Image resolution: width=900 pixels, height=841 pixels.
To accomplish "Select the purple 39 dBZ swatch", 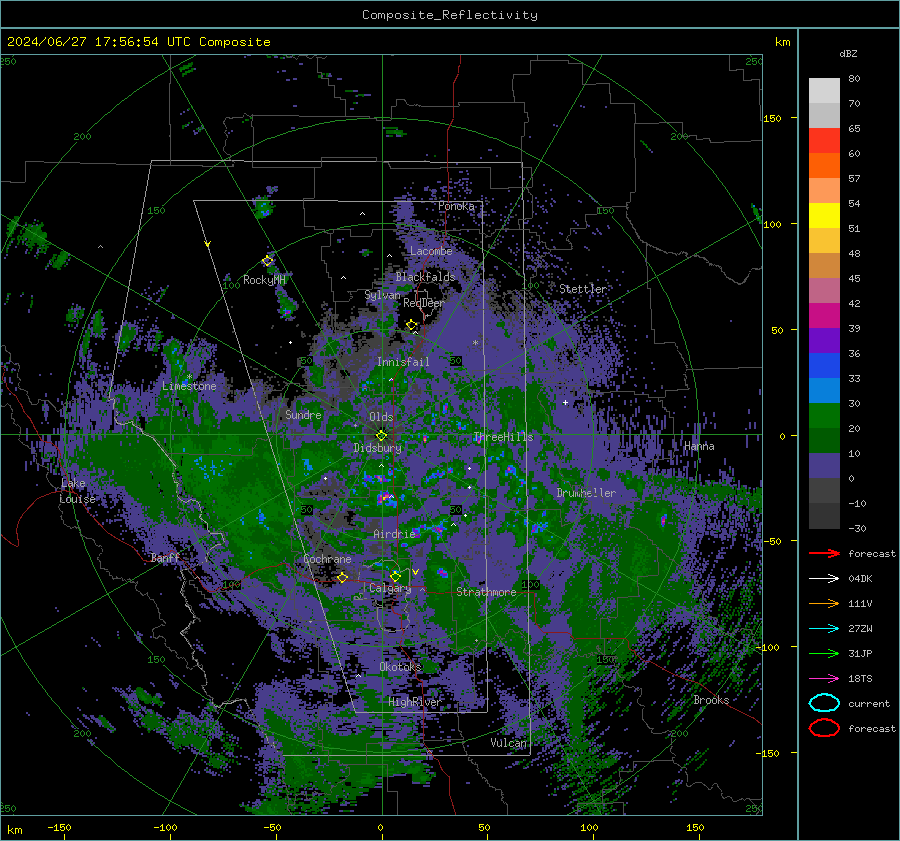I will tap(824, 340).
